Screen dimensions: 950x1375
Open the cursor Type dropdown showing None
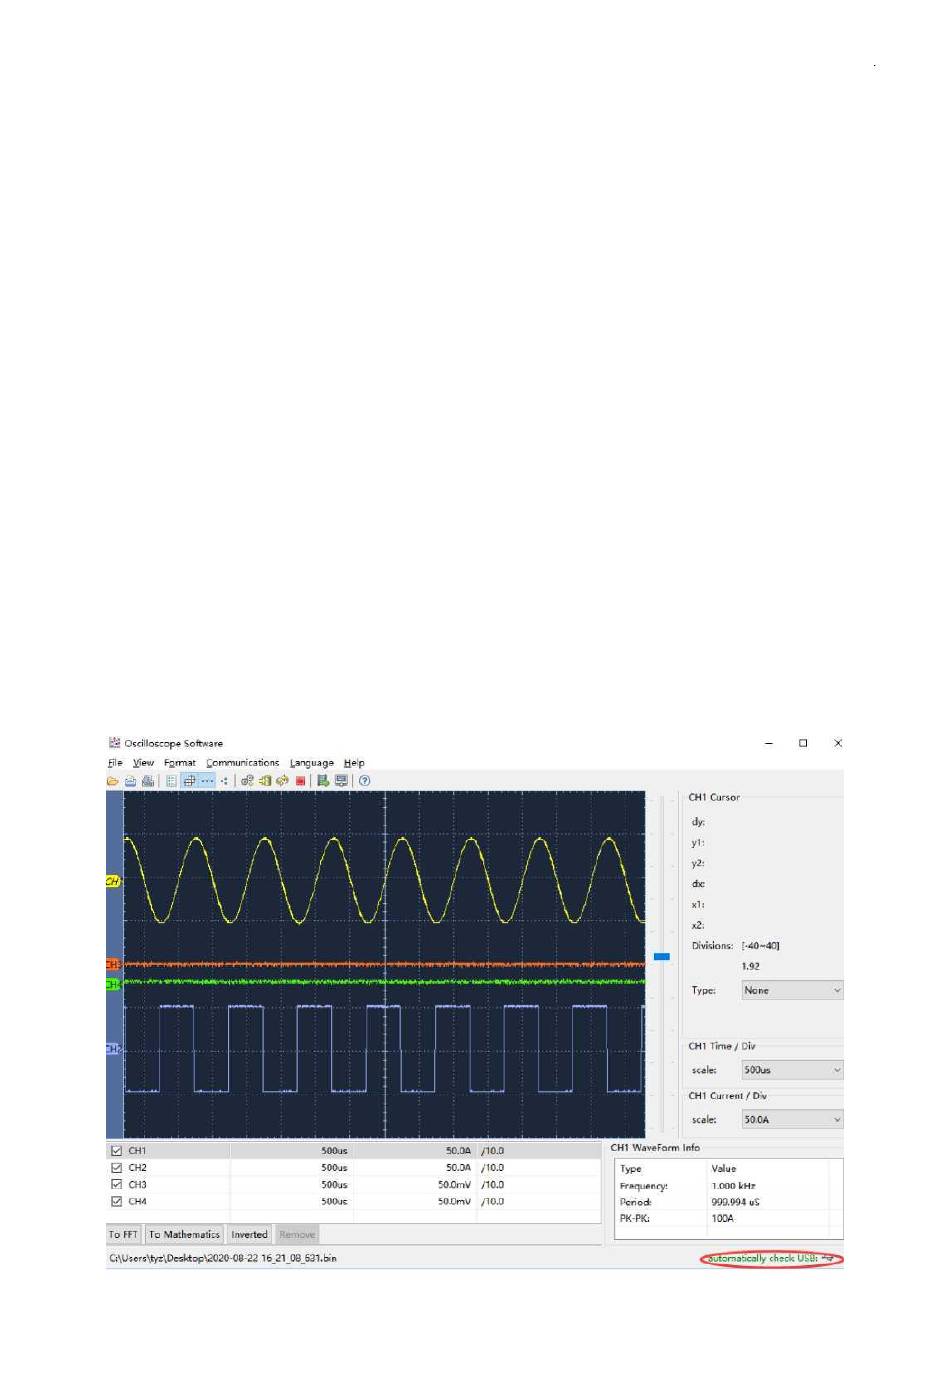click(x=792, y=990)
